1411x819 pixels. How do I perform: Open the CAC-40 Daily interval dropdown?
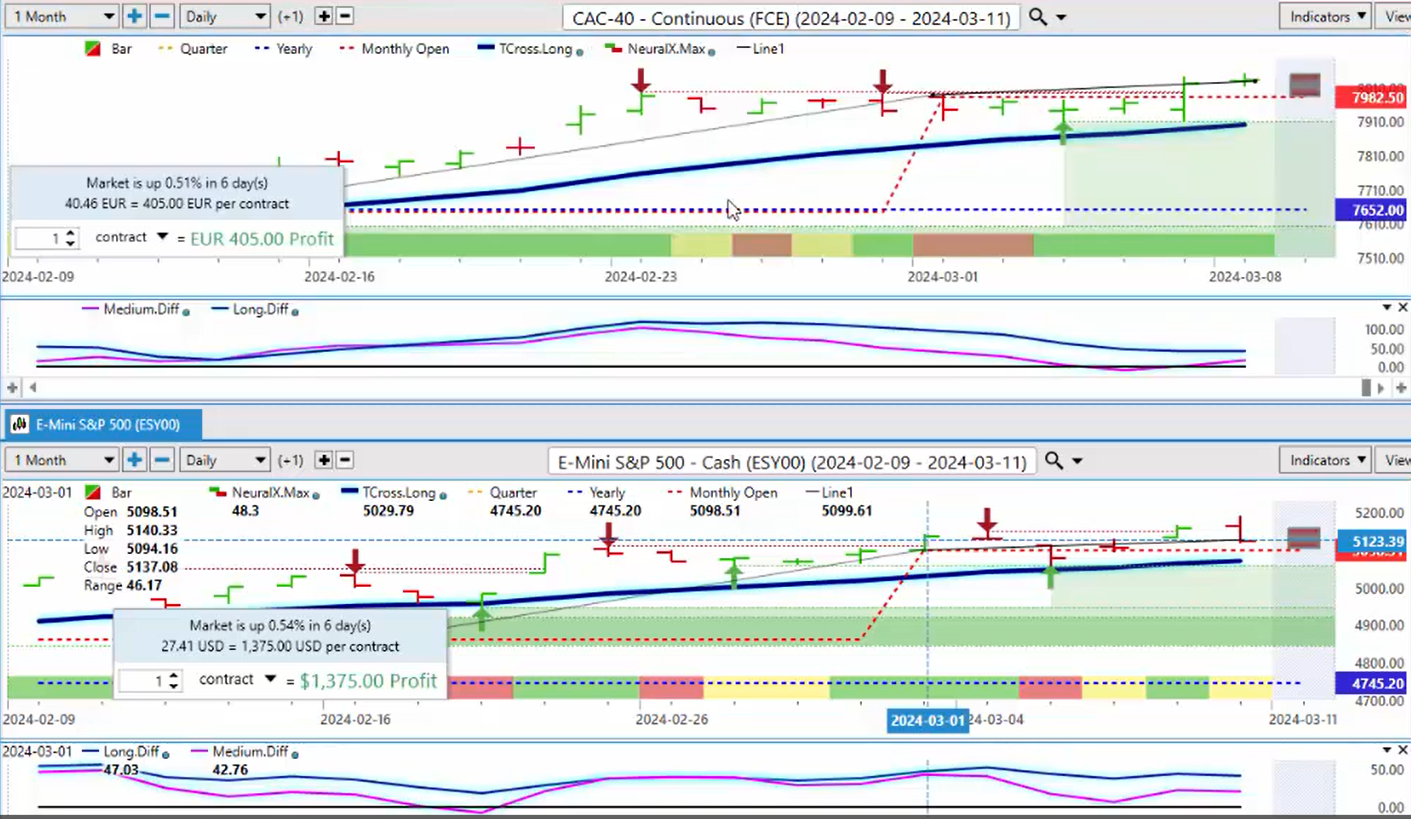tap(225, 16)
